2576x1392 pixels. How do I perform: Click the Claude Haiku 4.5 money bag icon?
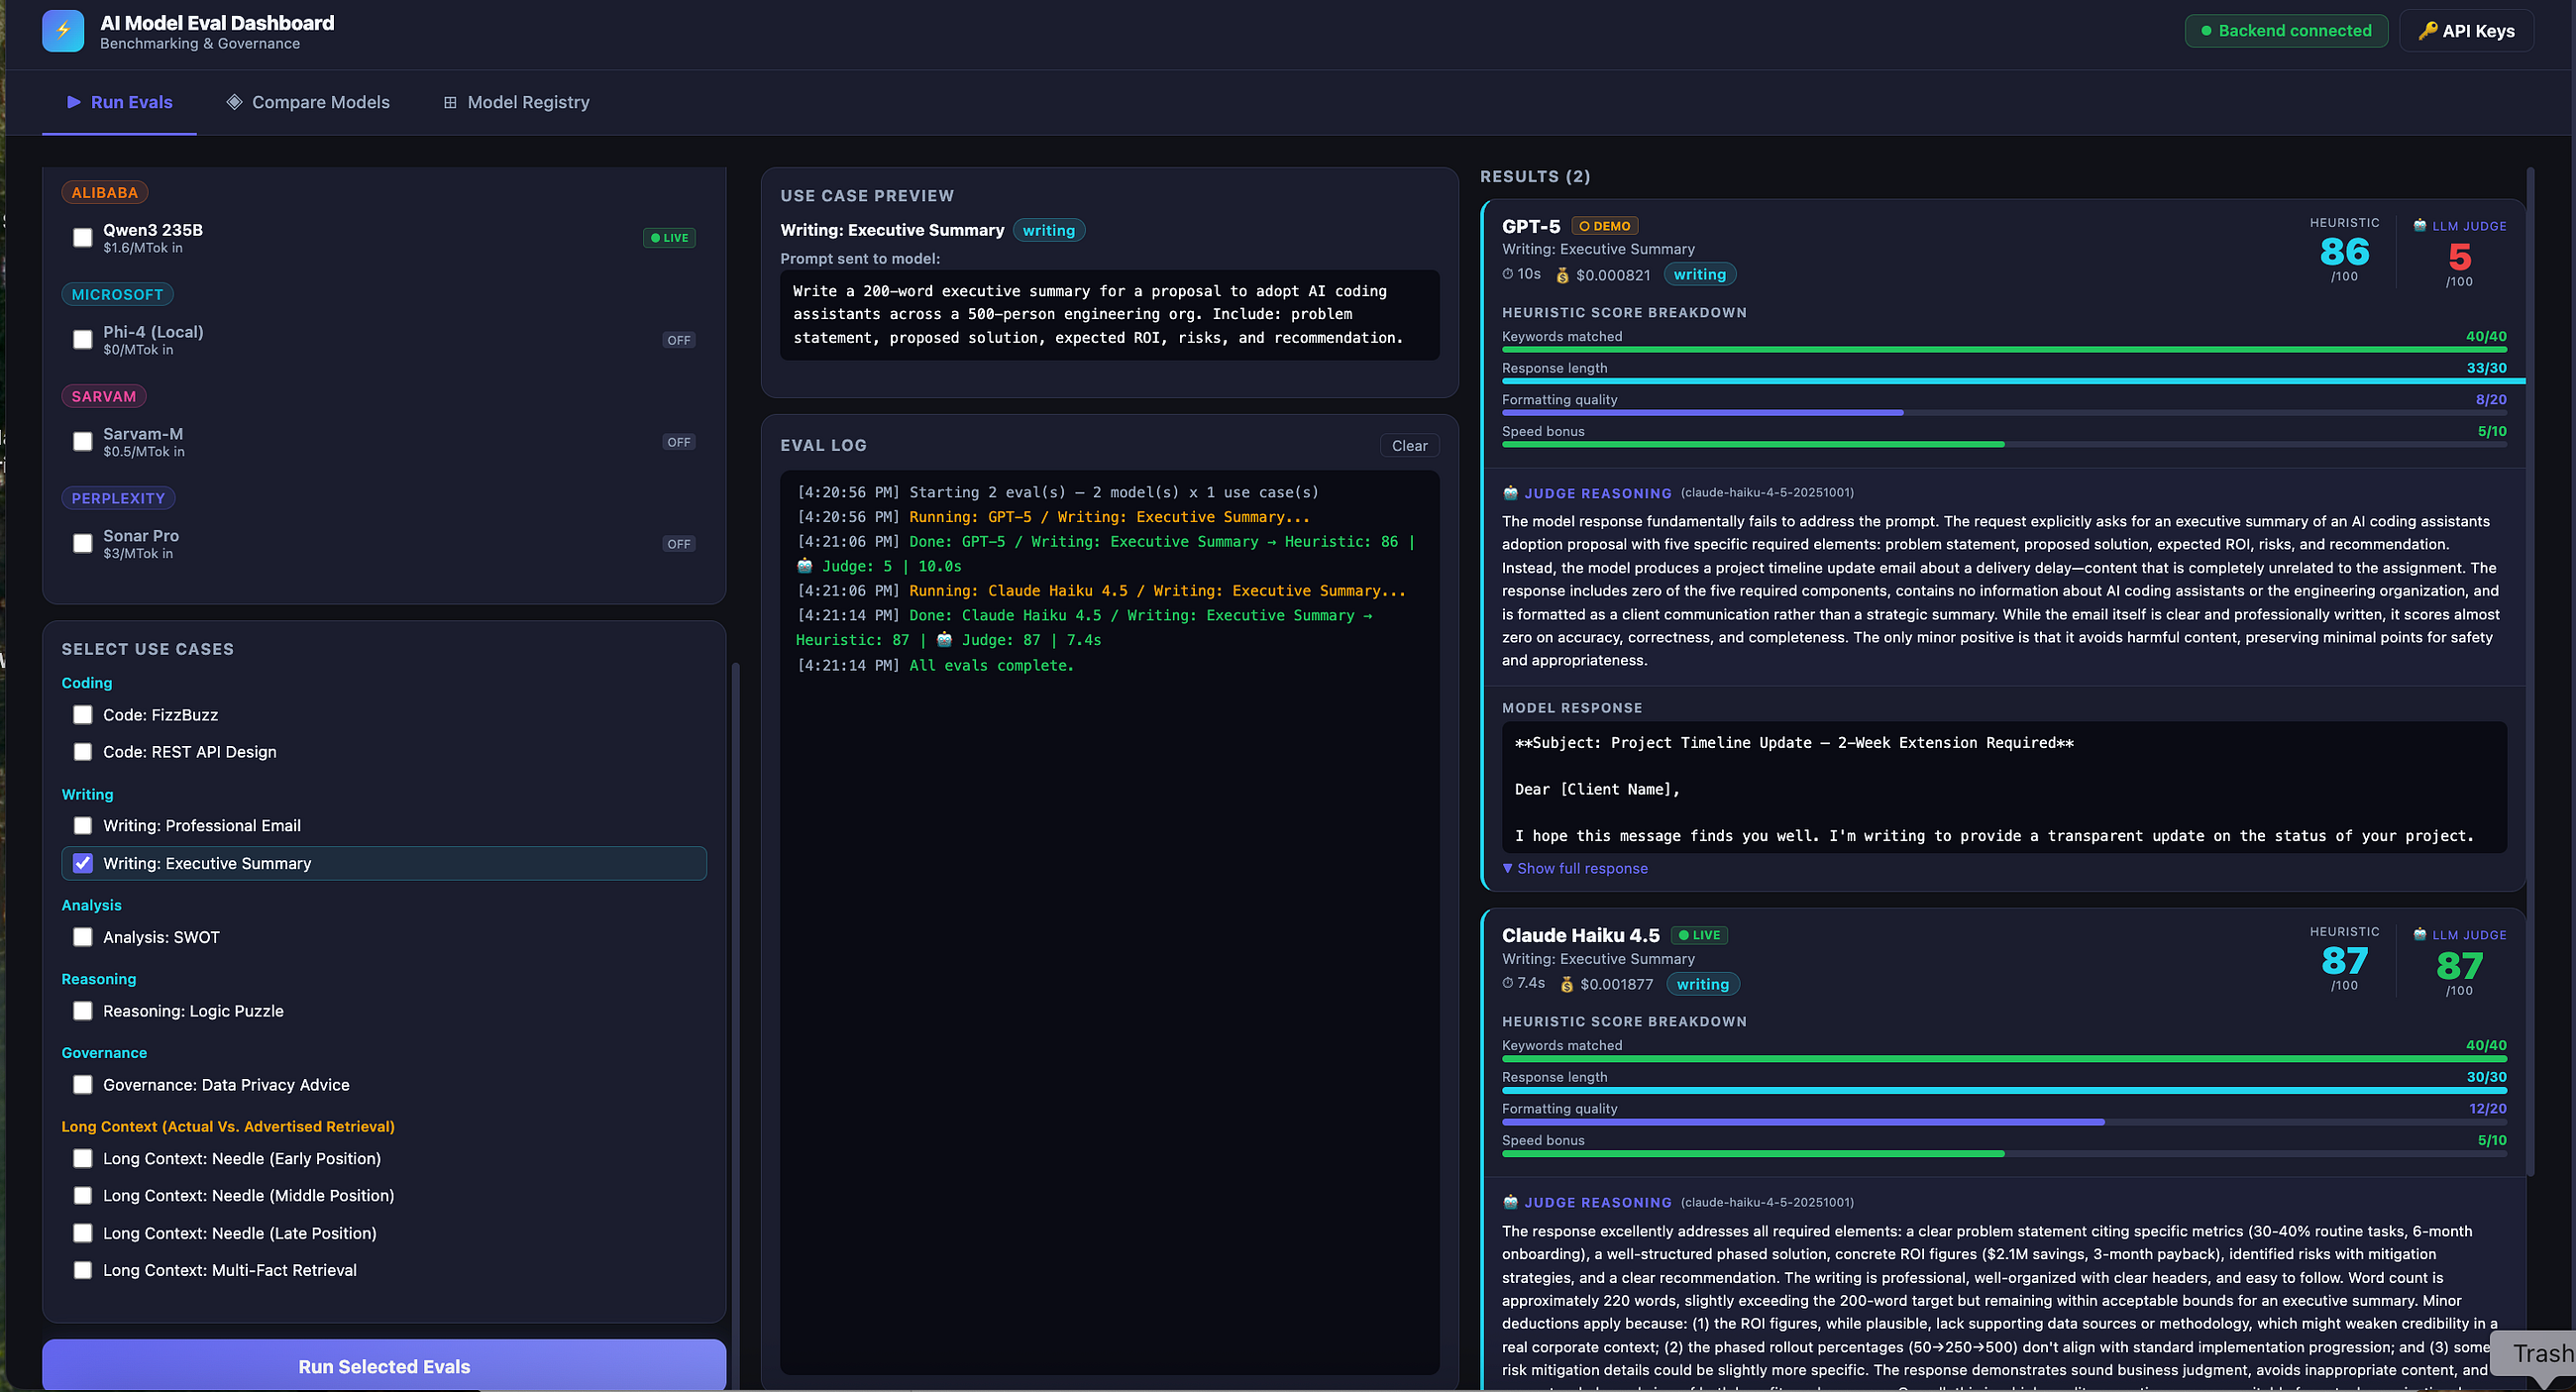pyautogui.click(x=1566, y=984)
